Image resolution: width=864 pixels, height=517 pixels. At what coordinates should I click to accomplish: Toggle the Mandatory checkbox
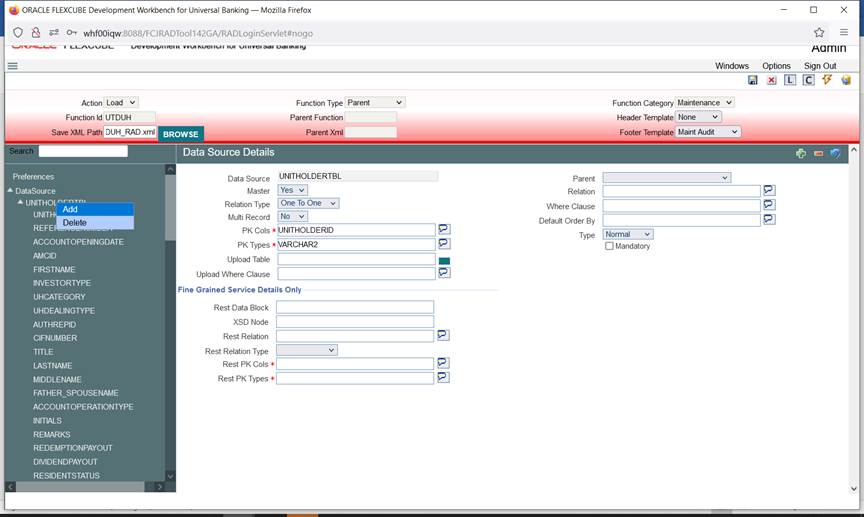click(609, 246)
